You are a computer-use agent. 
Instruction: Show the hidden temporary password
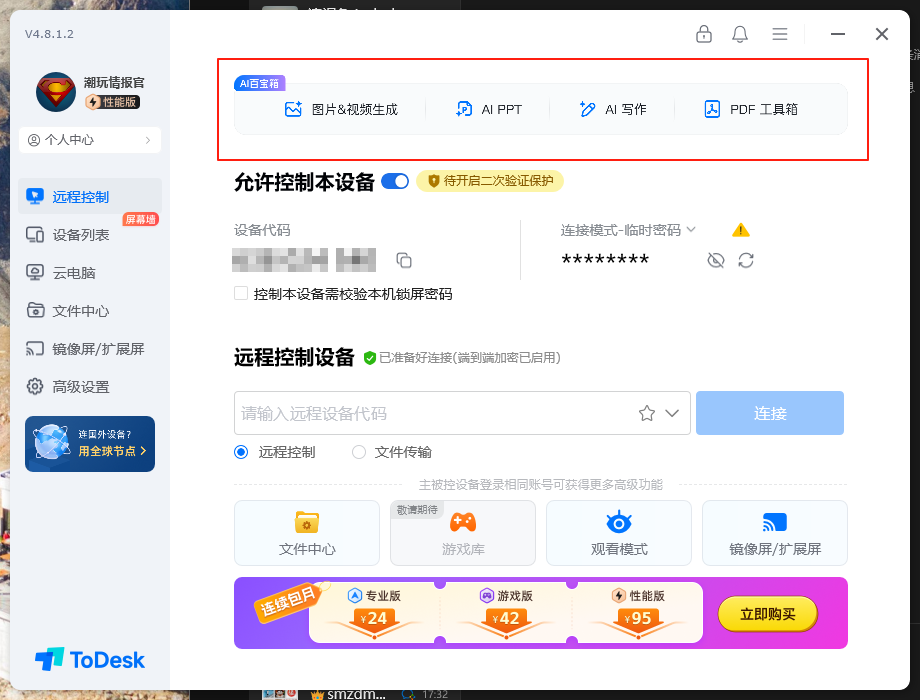715,260
